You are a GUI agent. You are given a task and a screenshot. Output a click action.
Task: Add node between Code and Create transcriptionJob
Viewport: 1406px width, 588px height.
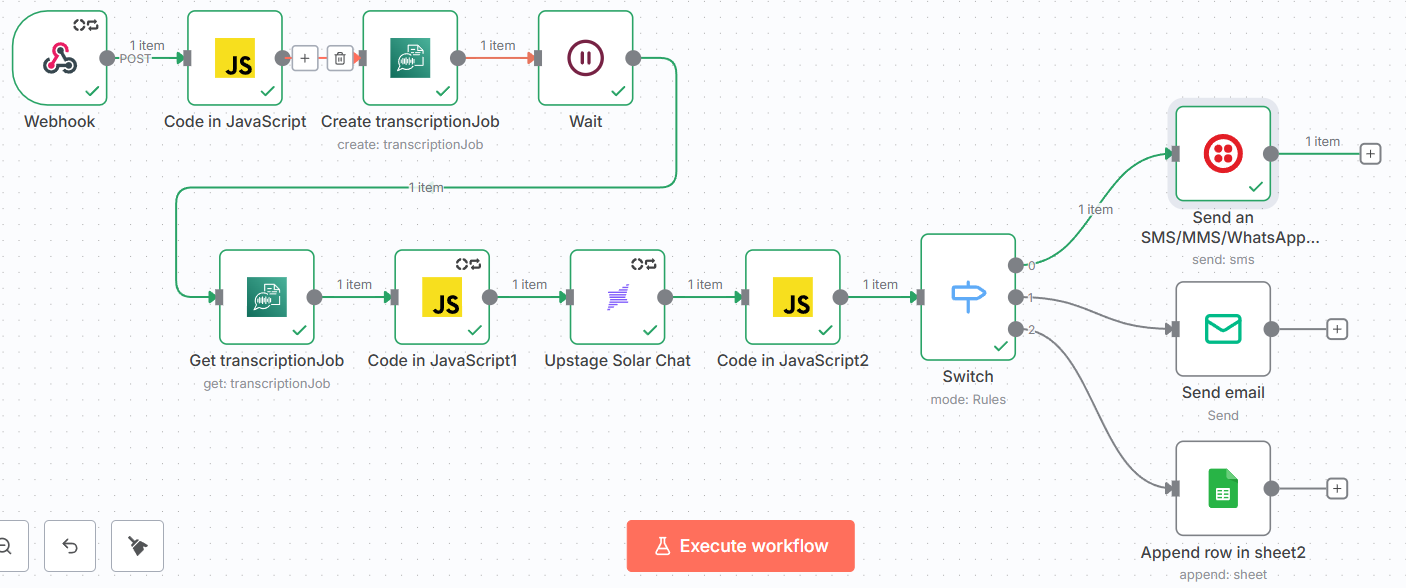(305, 58)
